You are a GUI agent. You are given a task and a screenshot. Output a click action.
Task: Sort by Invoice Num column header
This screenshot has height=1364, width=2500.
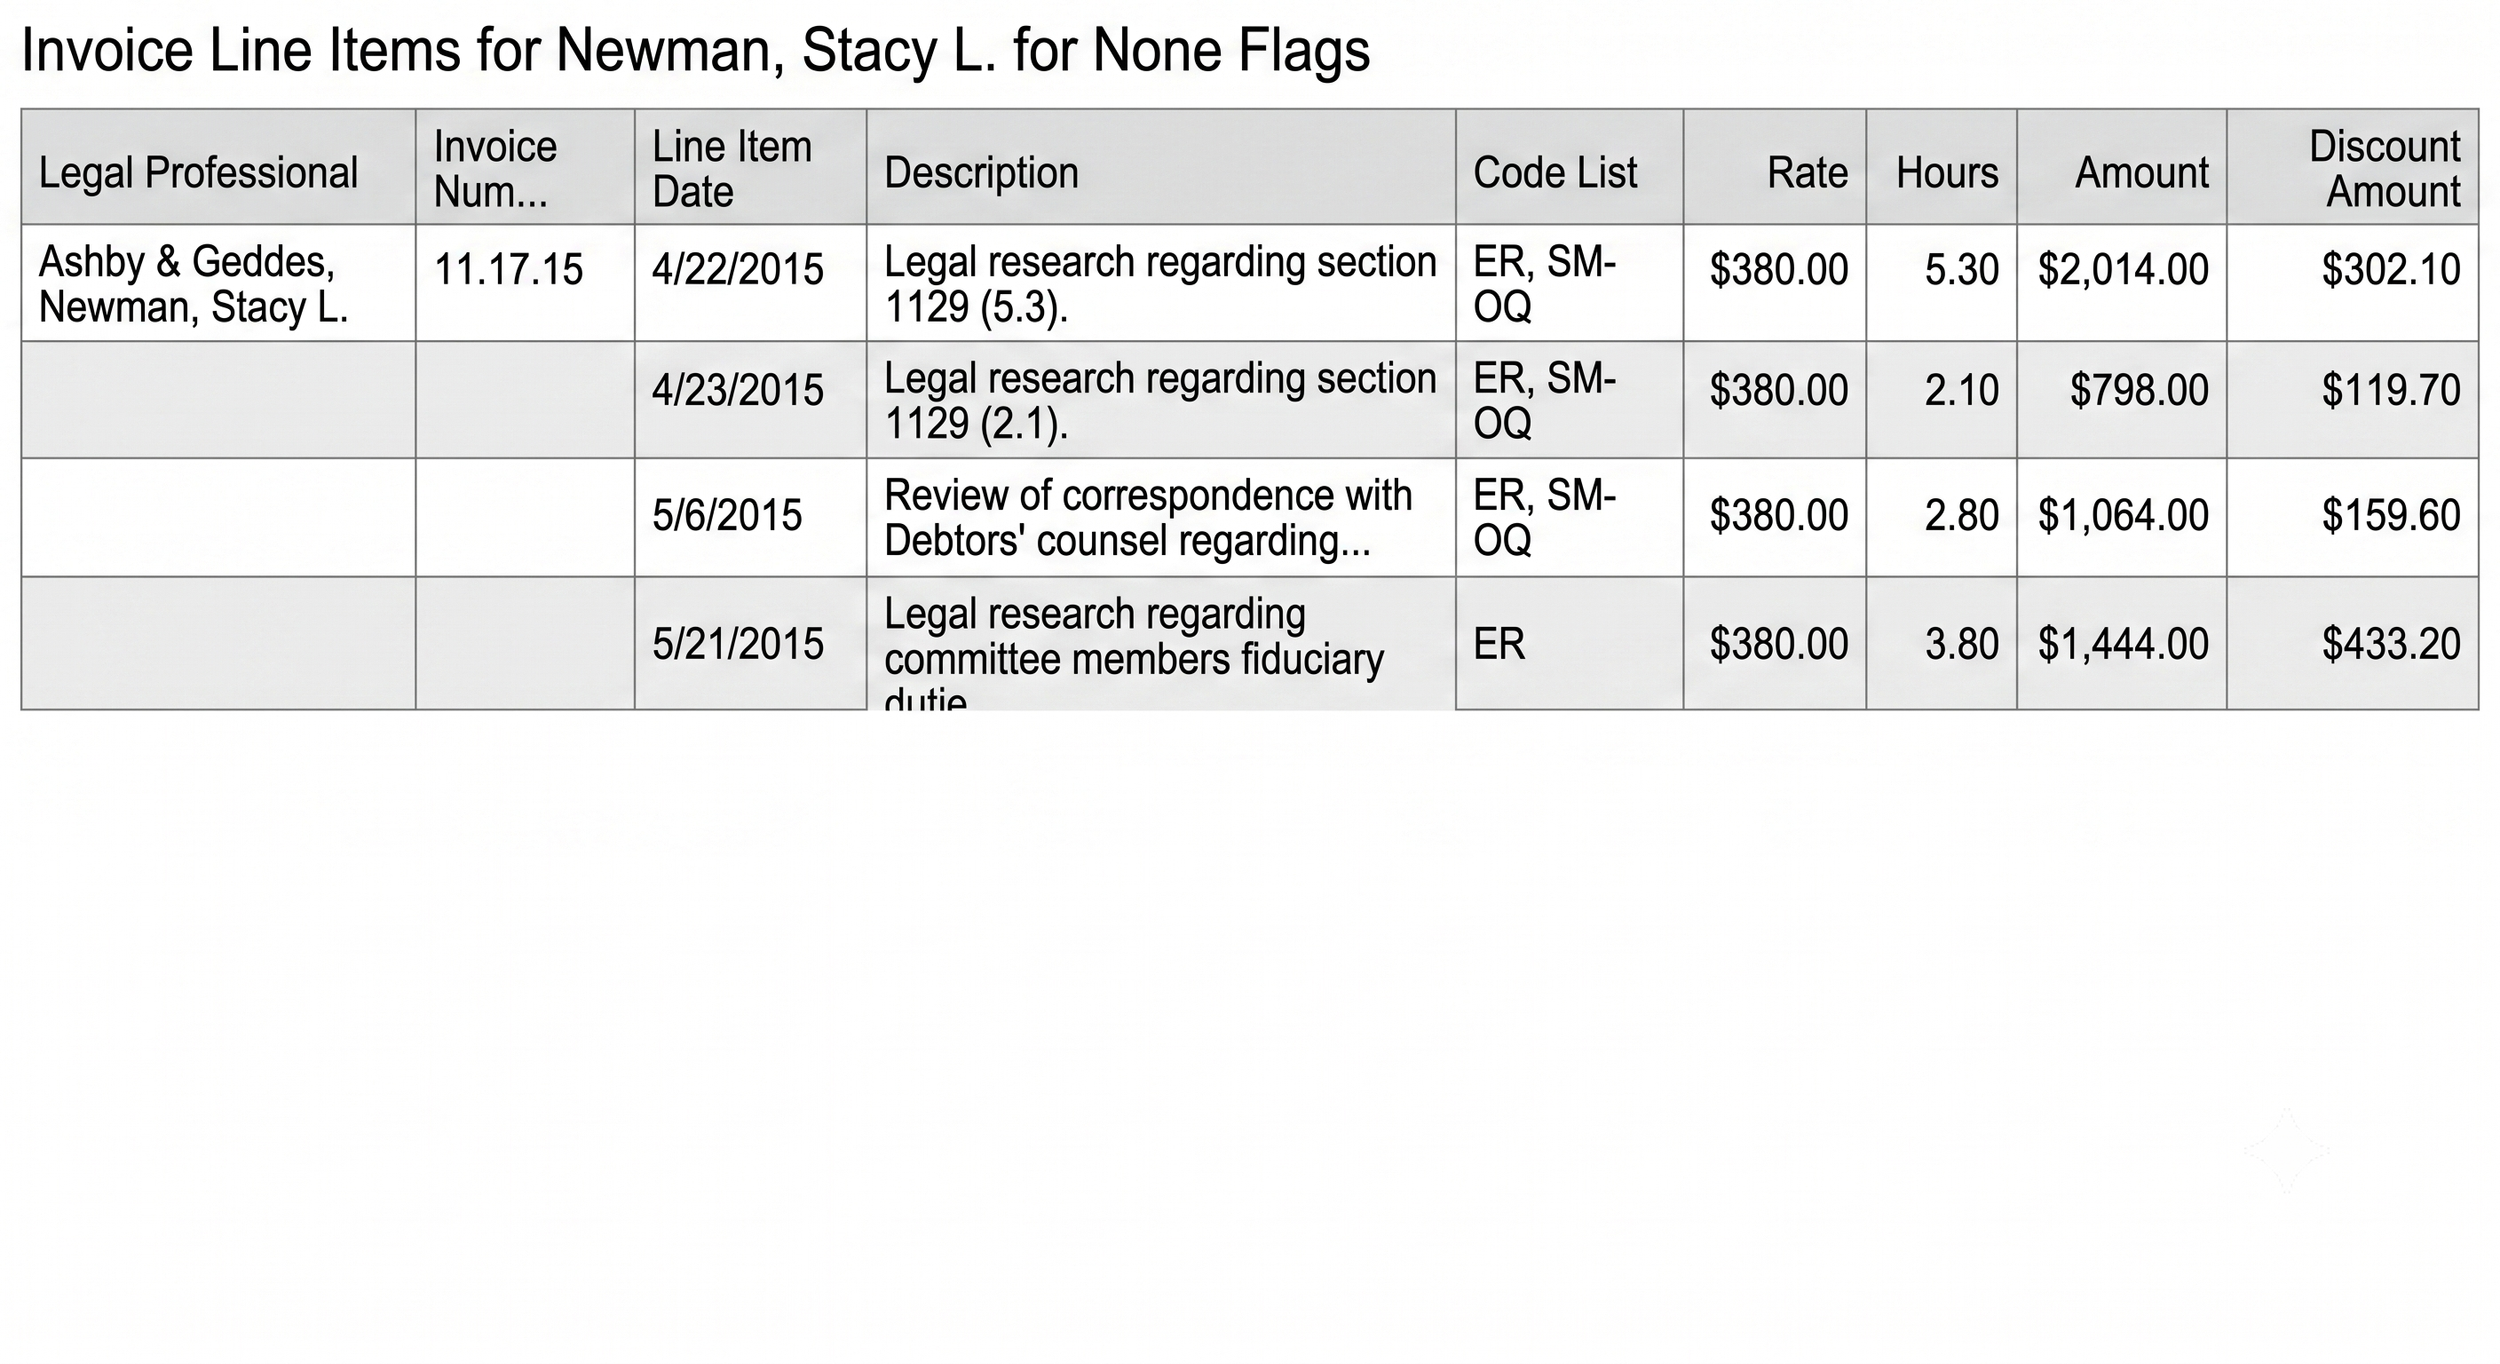point(525,167)
